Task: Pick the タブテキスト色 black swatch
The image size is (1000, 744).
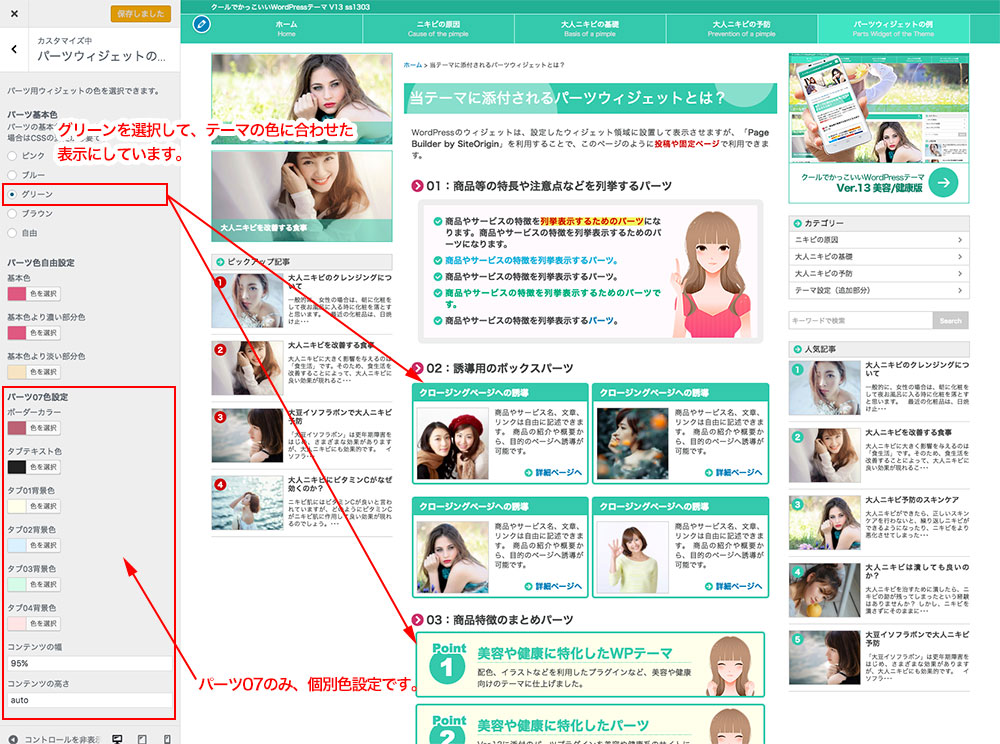Action: [17, 467]
